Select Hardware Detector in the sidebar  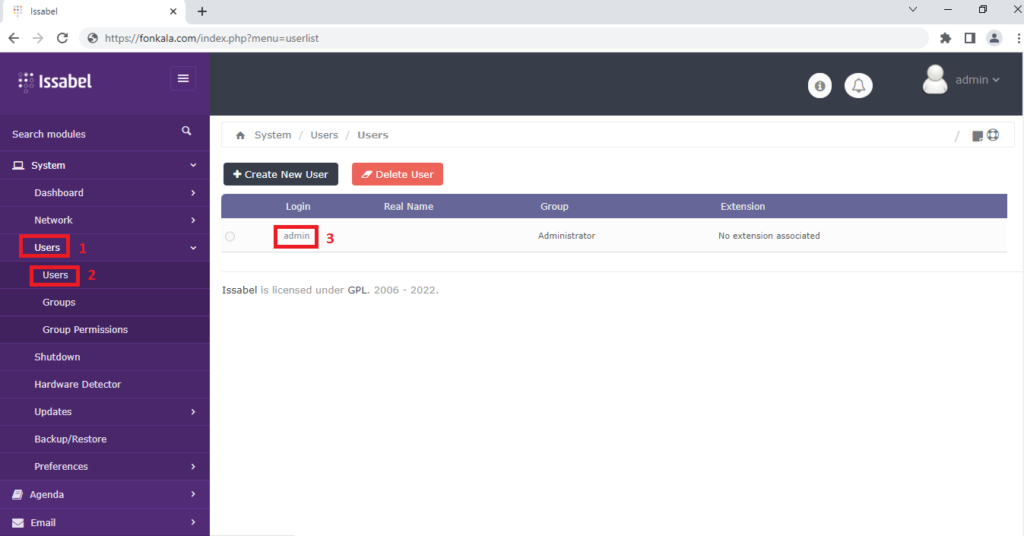point(77,384)
